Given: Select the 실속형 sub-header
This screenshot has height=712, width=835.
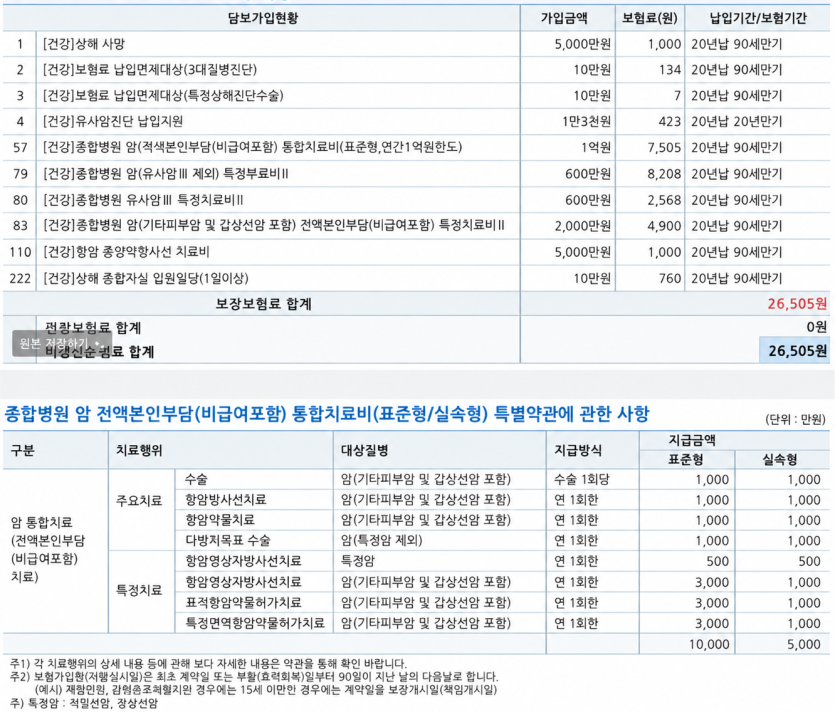Looking at the screenshot, I should click(x=780, y=460).
